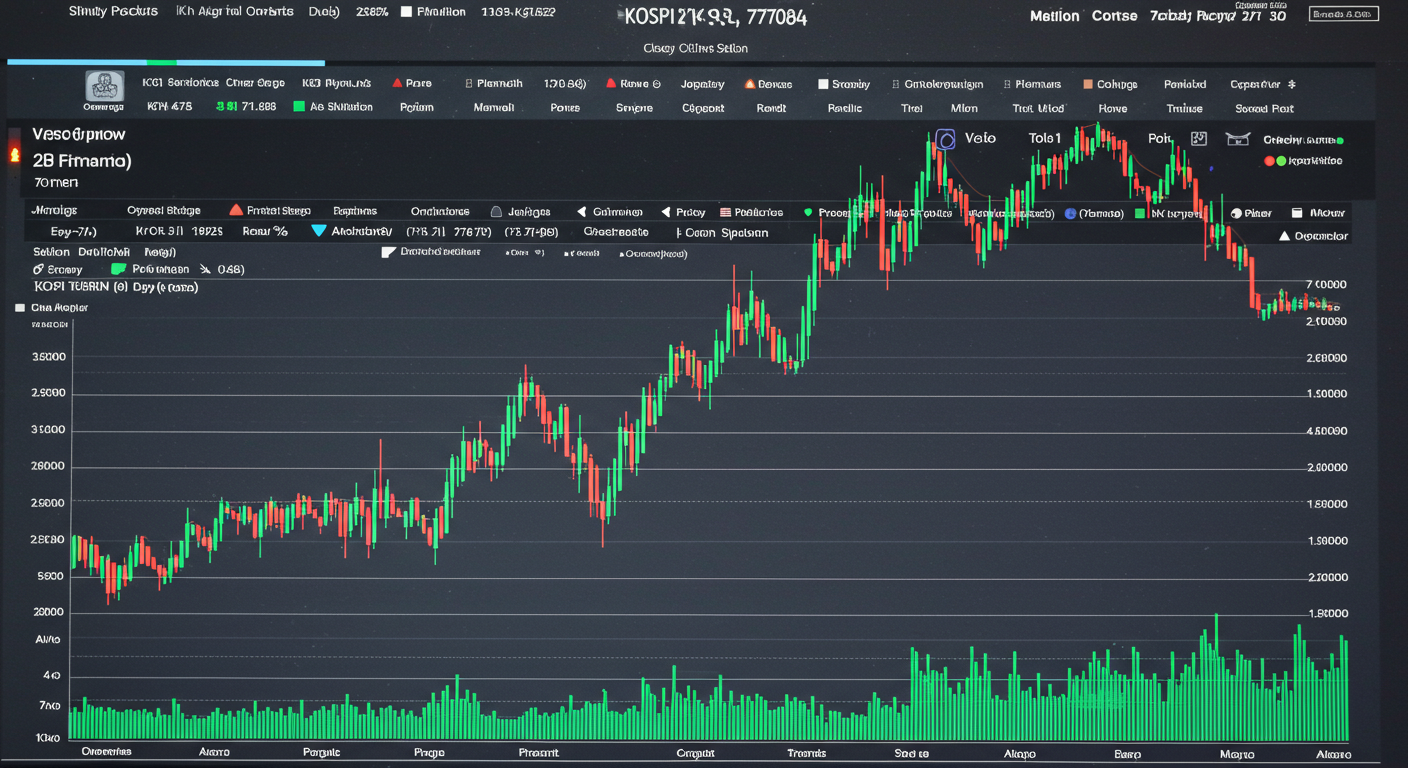Toggle the white checkbox beside 'Fihmdlion' in the top bar
Image resolution: width=1408 pixels, height=768 pixels.
(406, 12)
